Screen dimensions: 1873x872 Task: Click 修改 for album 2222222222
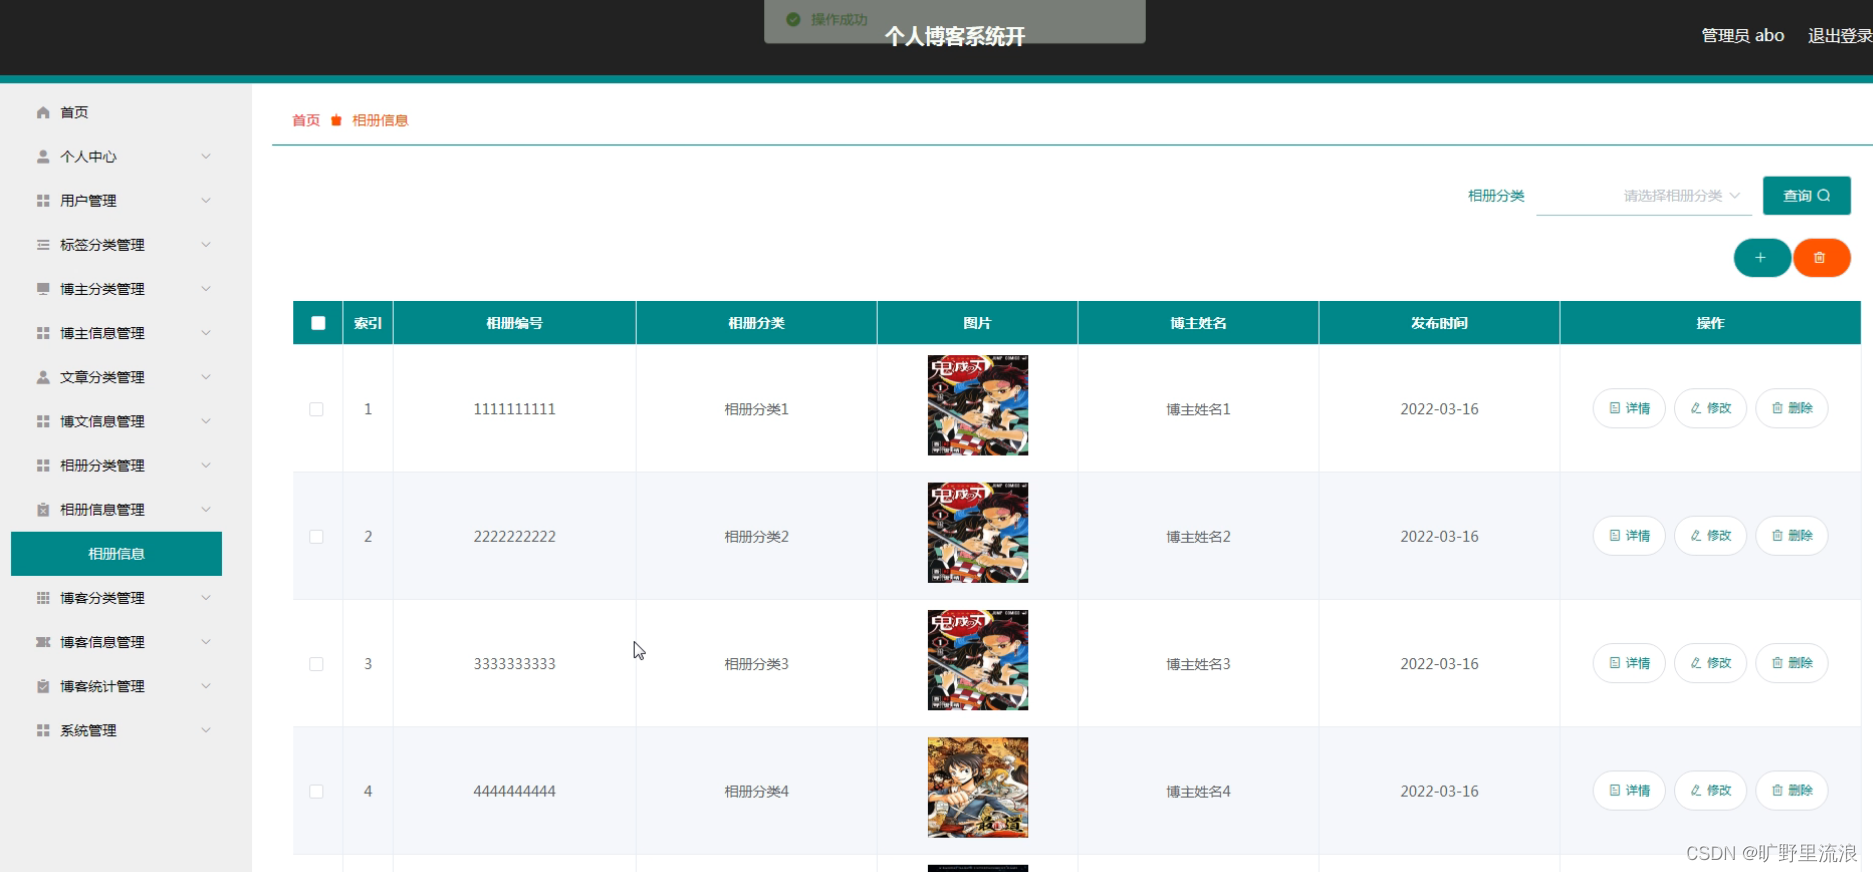(1710, 536)
